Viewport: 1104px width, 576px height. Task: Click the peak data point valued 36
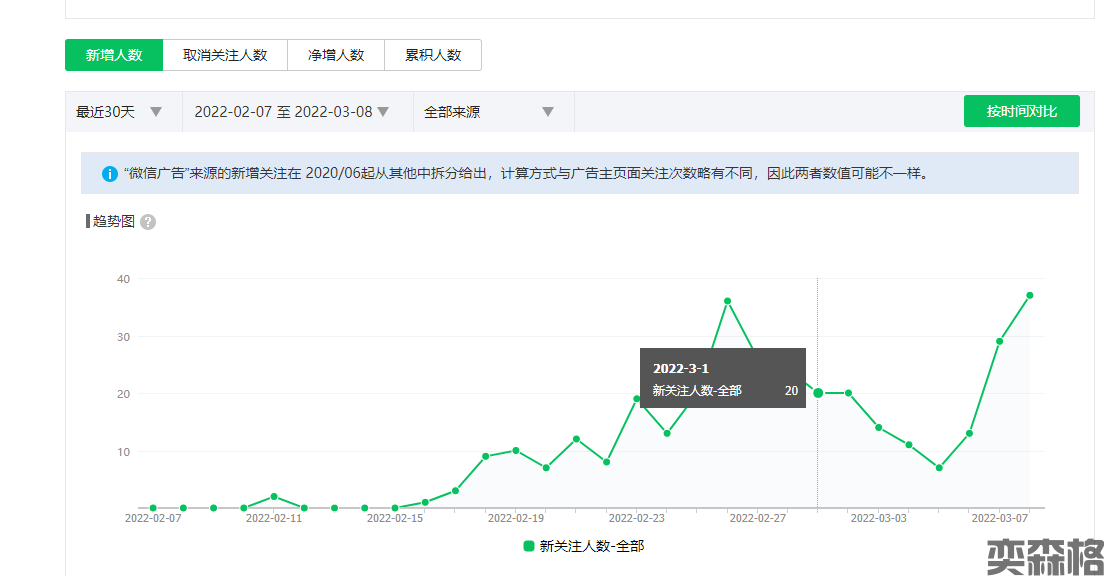[727, 301]
